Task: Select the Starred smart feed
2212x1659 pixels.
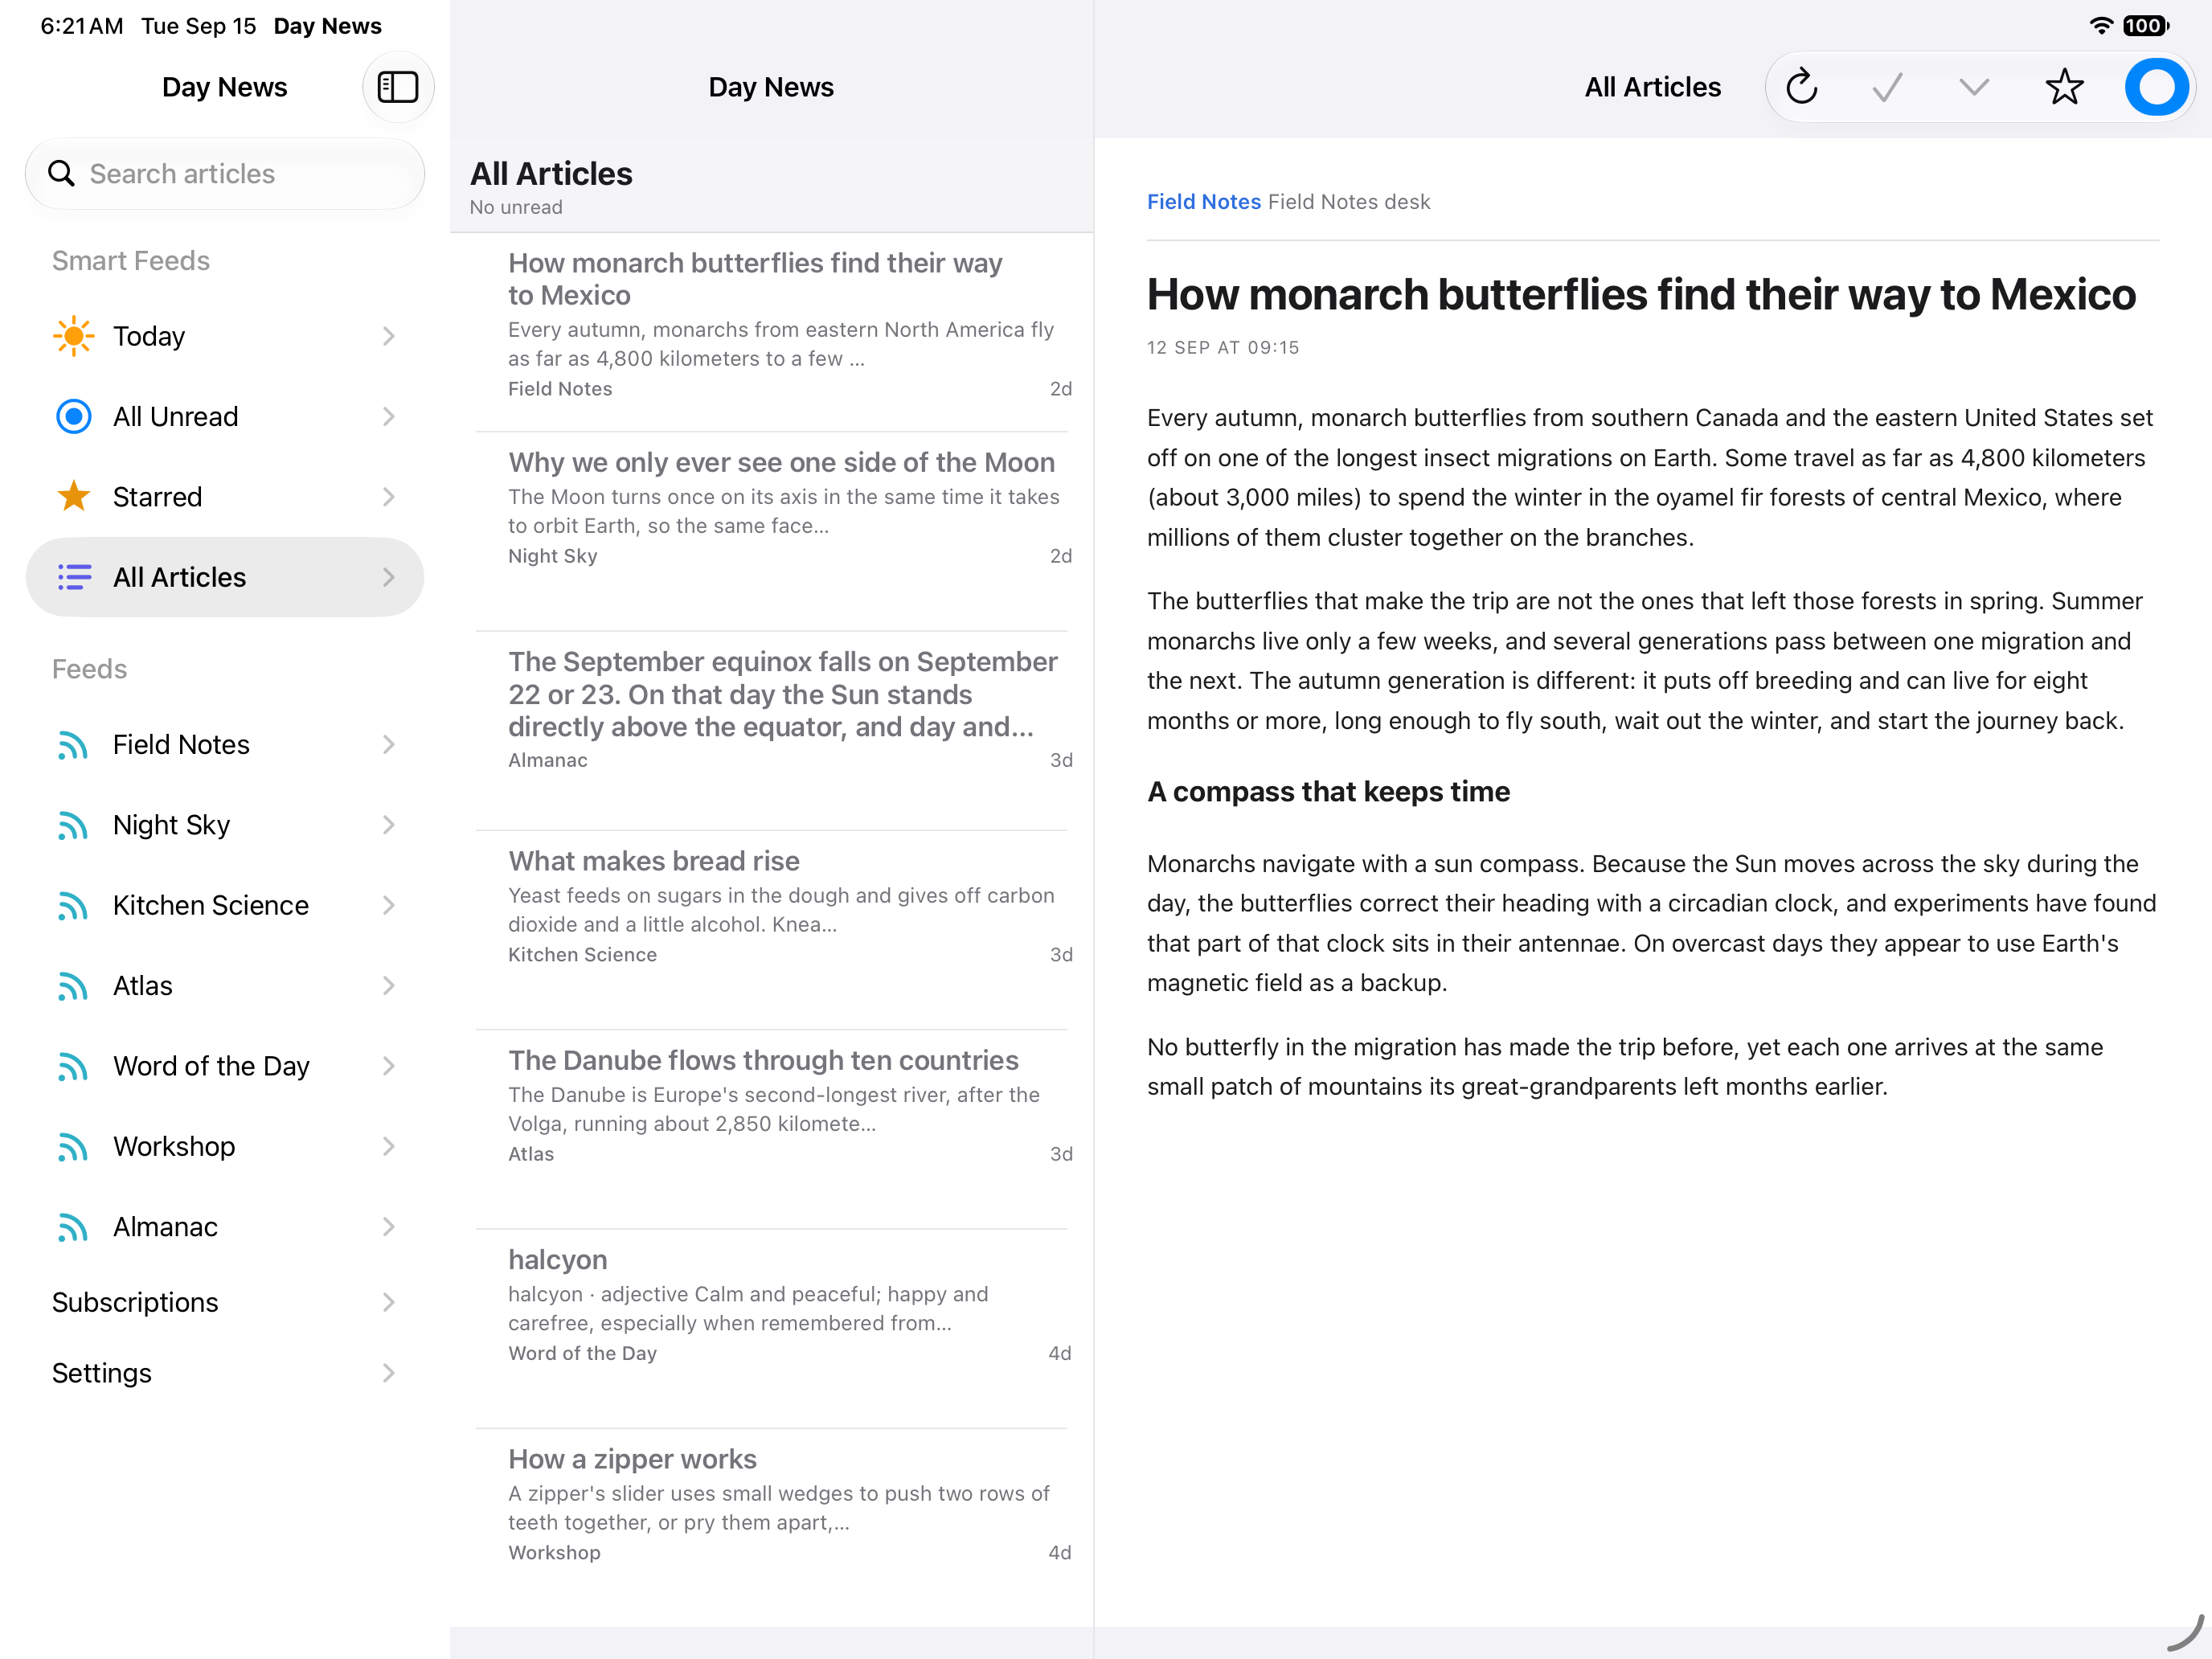Action: [225, 496]
